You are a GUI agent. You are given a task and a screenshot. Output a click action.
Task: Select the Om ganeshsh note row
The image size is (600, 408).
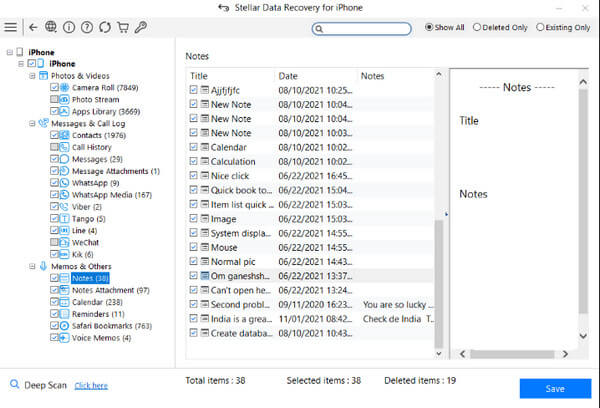point(311,276)
